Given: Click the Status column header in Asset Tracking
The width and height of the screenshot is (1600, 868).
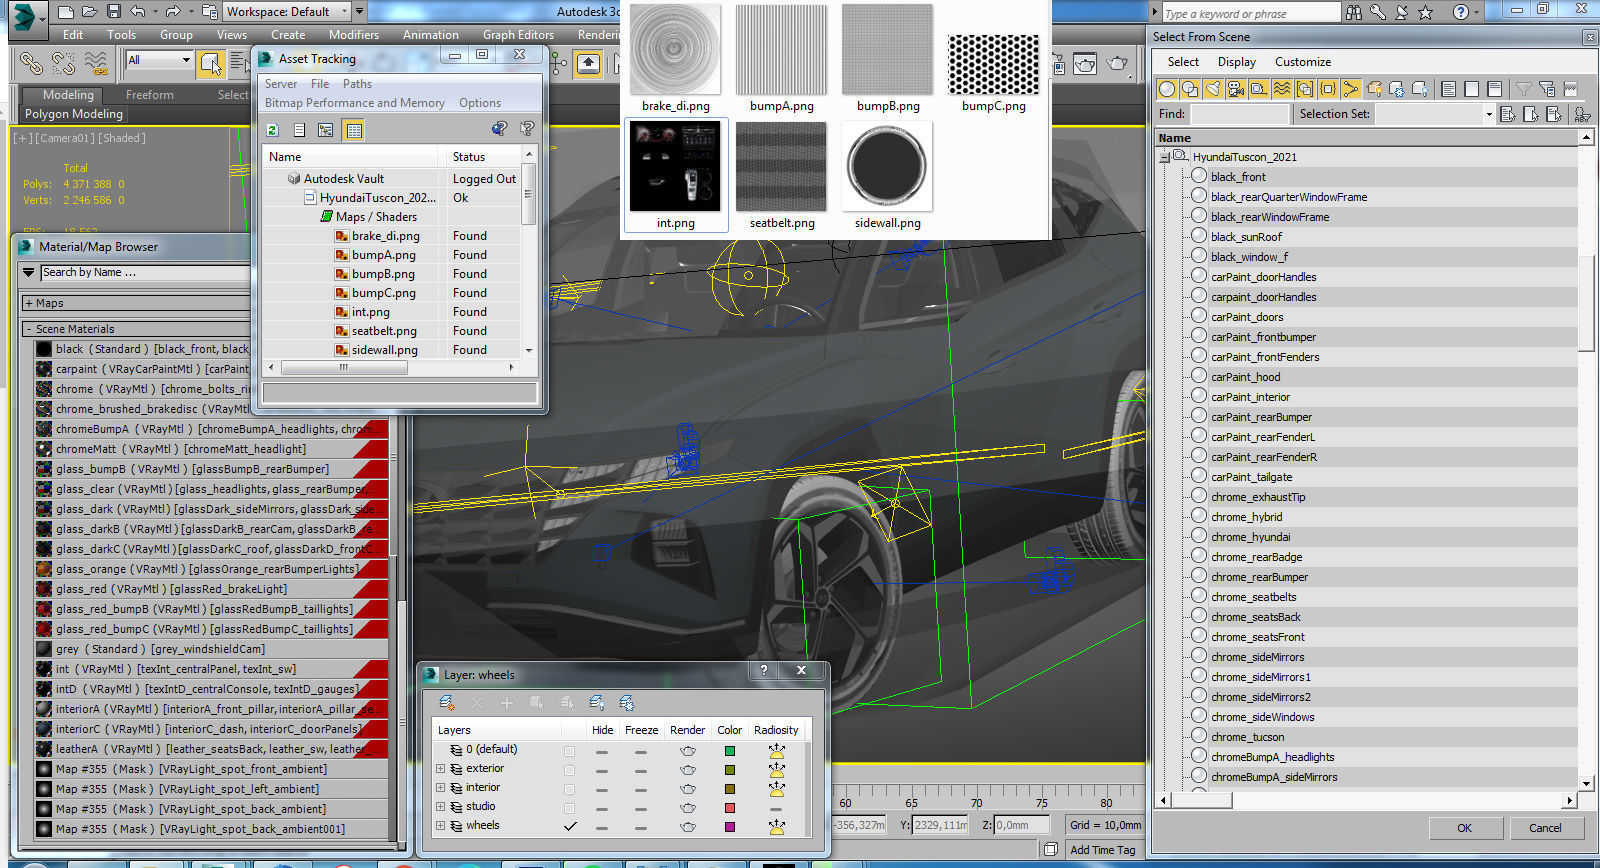Looking at the screenshot, I should pyautogui.click(x=484, y=157).
